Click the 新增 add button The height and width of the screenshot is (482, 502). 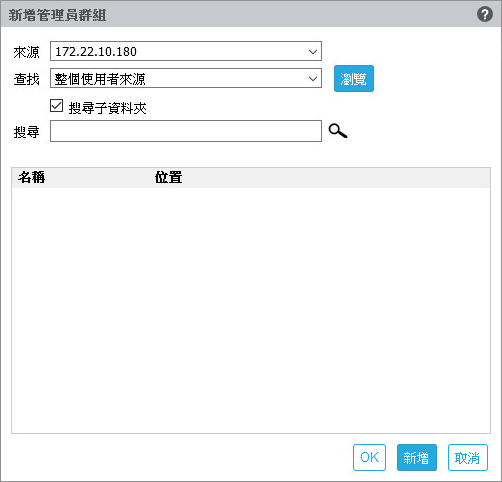pos(417,457)
